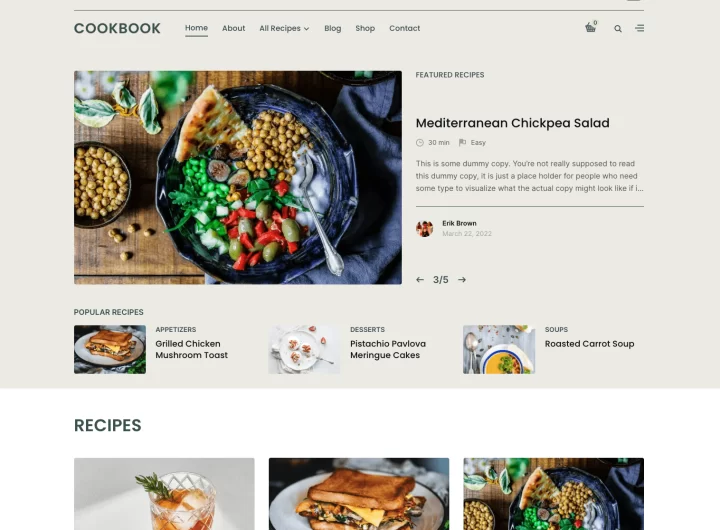Open the hamburger side menu icon
The height and width of the screenshot is (530, 720).
(x=639, y=28)
